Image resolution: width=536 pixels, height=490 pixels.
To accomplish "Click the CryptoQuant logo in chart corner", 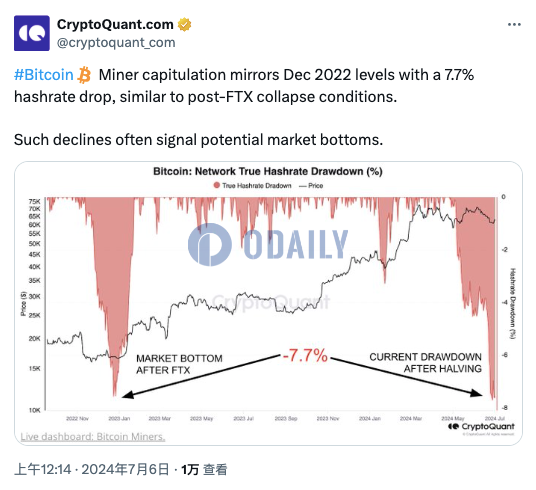I will [x=481, y=426].
